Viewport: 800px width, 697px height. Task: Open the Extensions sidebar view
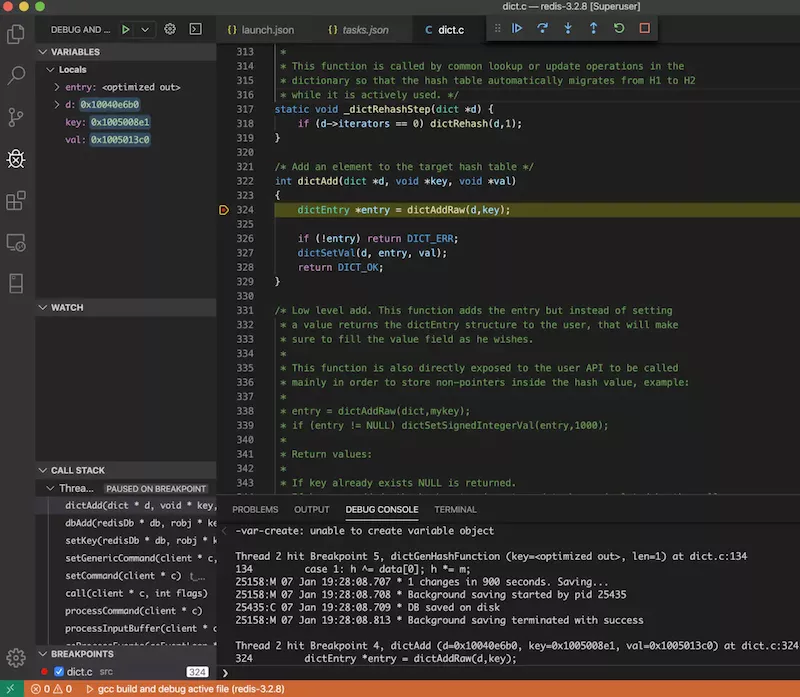(16, 201)
